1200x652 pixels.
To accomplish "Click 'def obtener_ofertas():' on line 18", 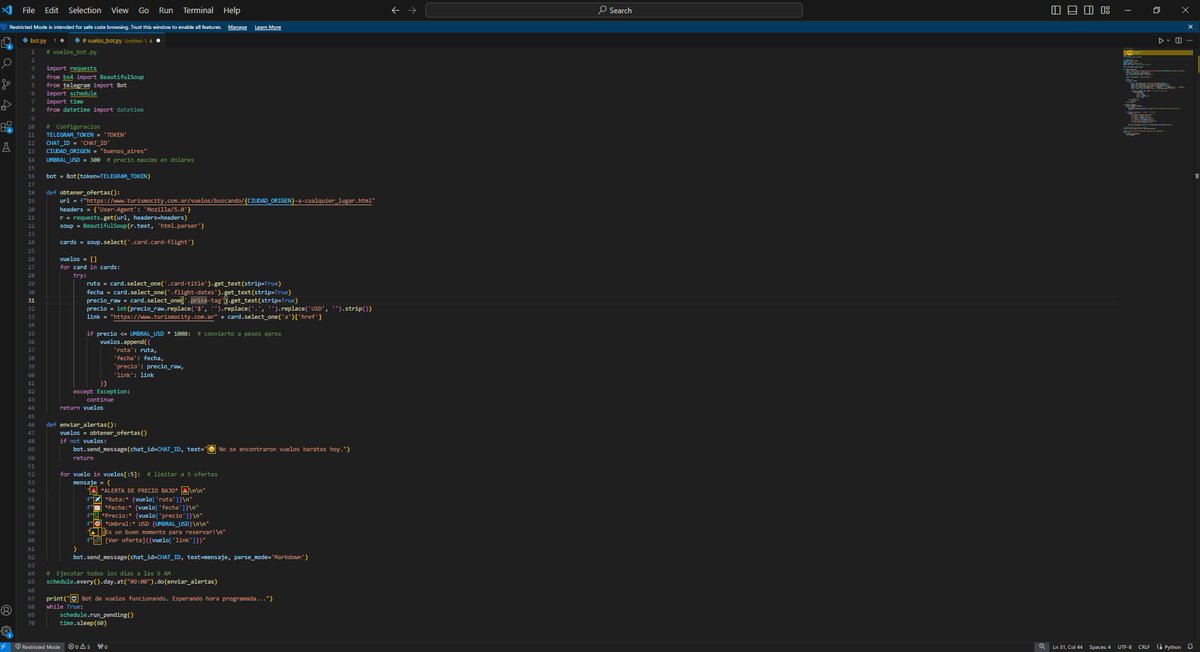I will [x=83, y=192].
